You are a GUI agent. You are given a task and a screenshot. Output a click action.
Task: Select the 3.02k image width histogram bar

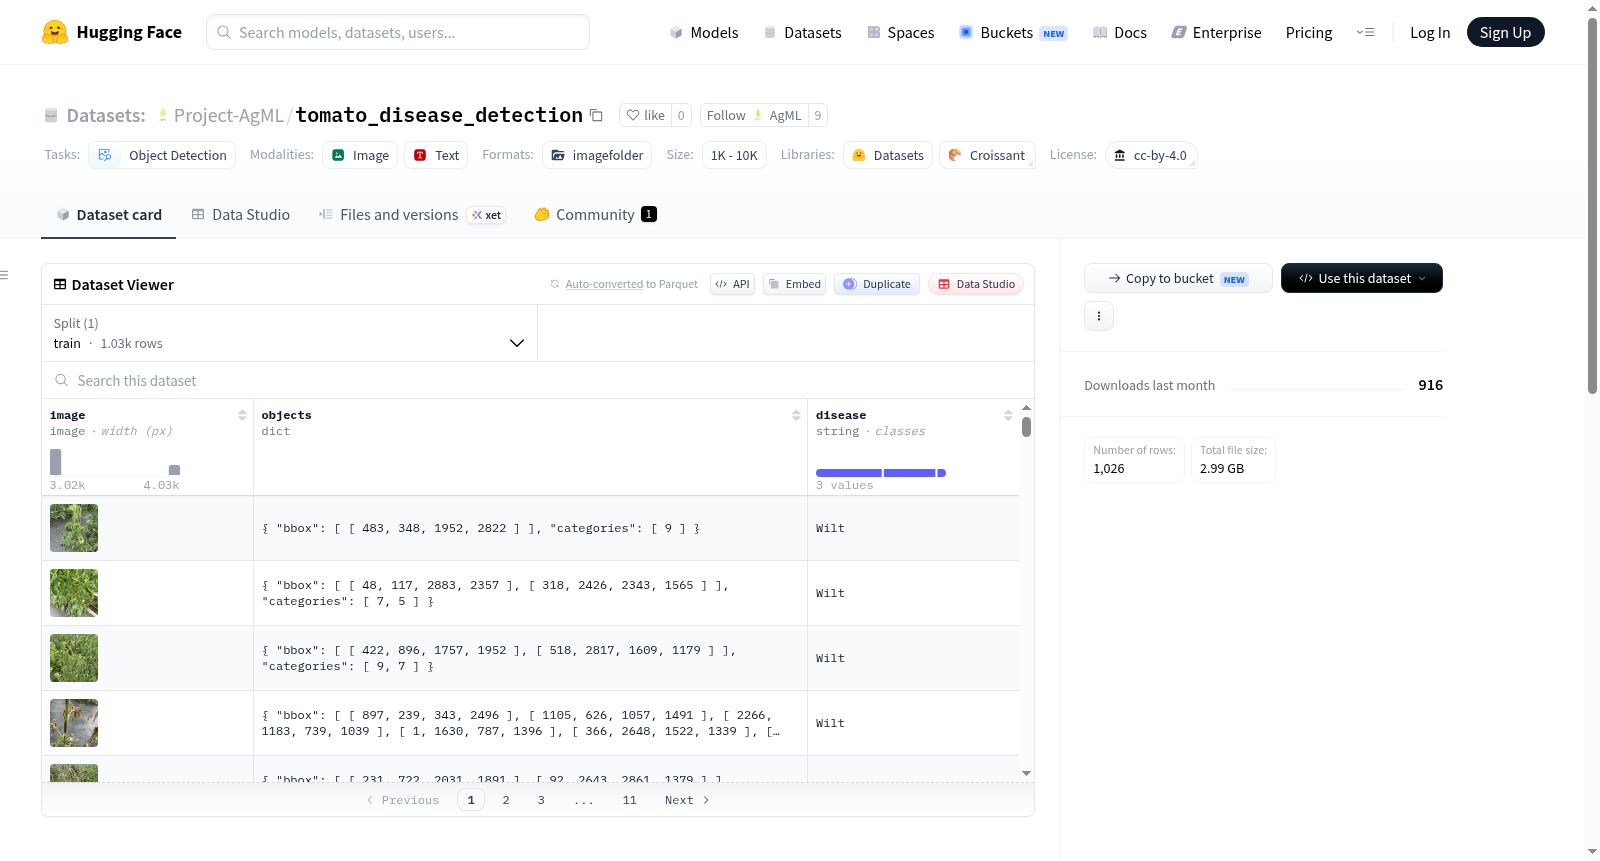(56, 462)
